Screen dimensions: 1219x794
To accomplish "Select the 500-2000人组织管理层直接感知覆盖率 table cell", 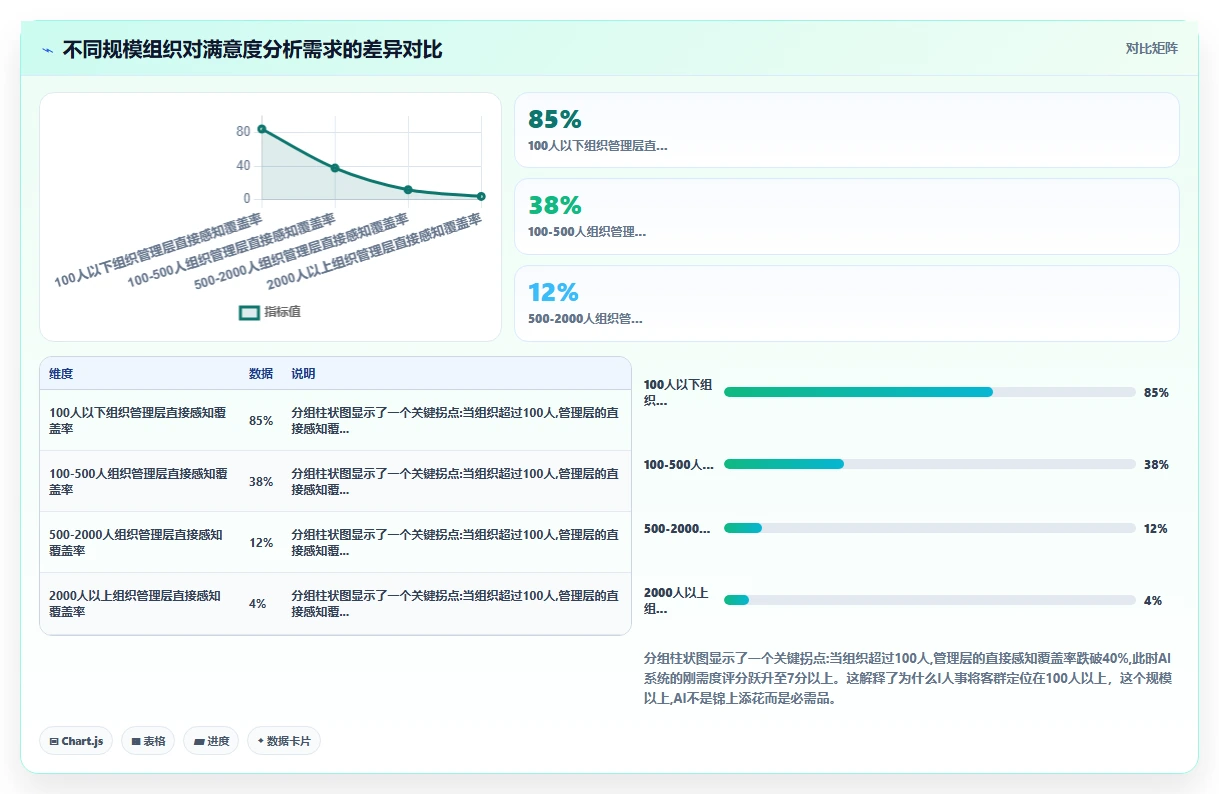I will pyautogui.click(x=139, y=543).
